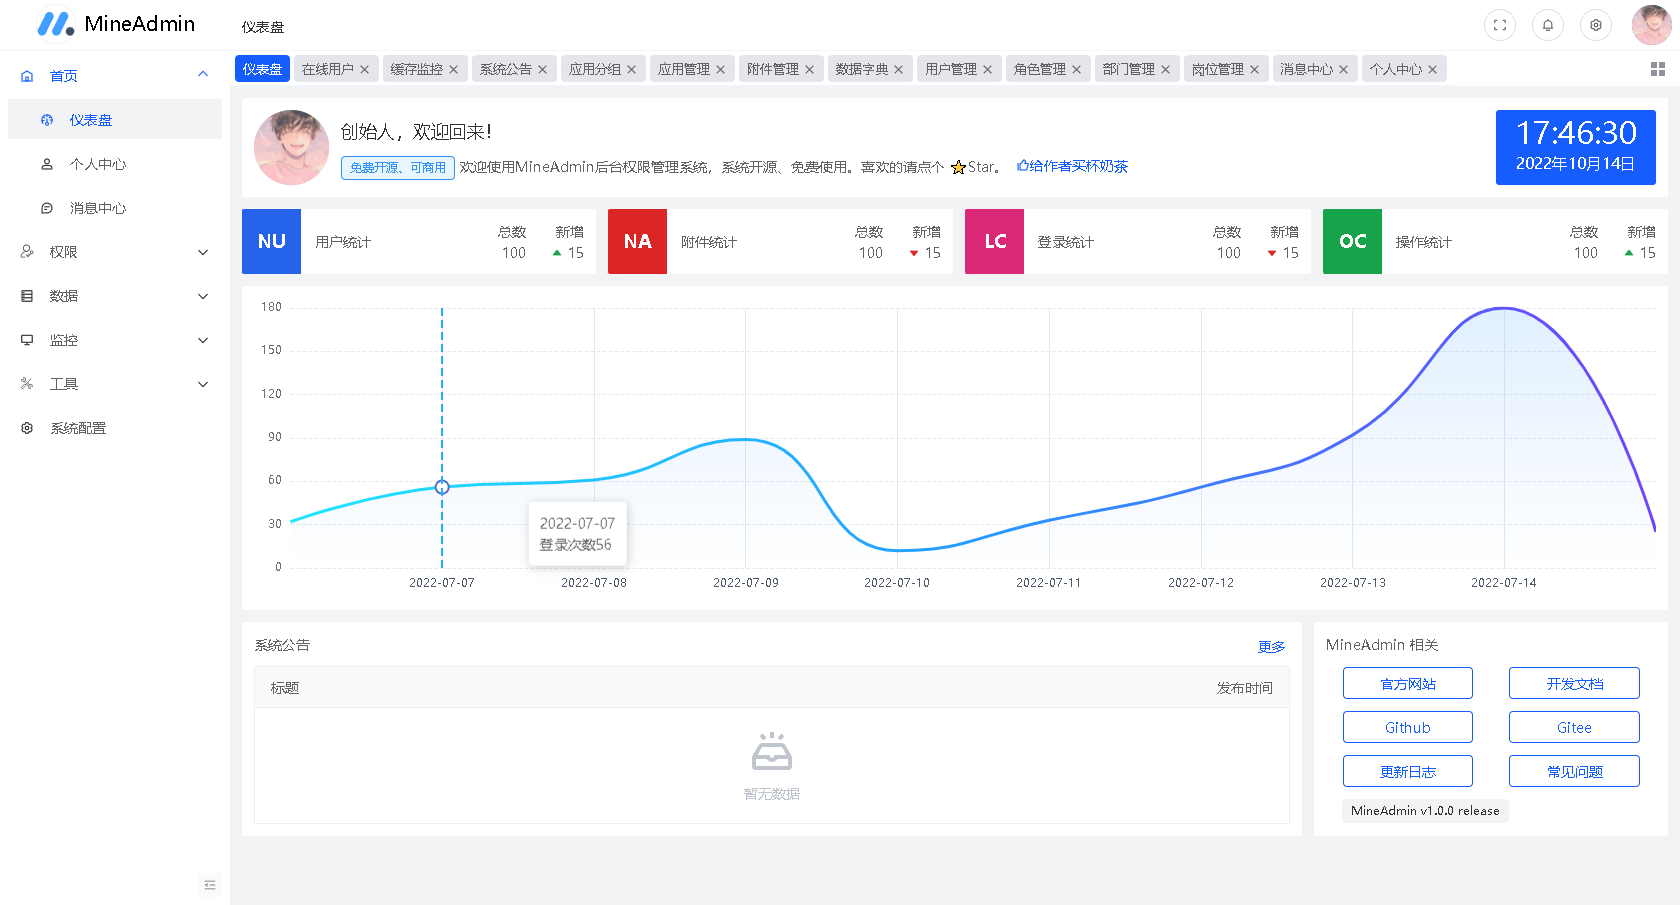Close the 在线用户 tab
Image resolution: width=1680 pixels, height=905 pixels.
[365, 70]
